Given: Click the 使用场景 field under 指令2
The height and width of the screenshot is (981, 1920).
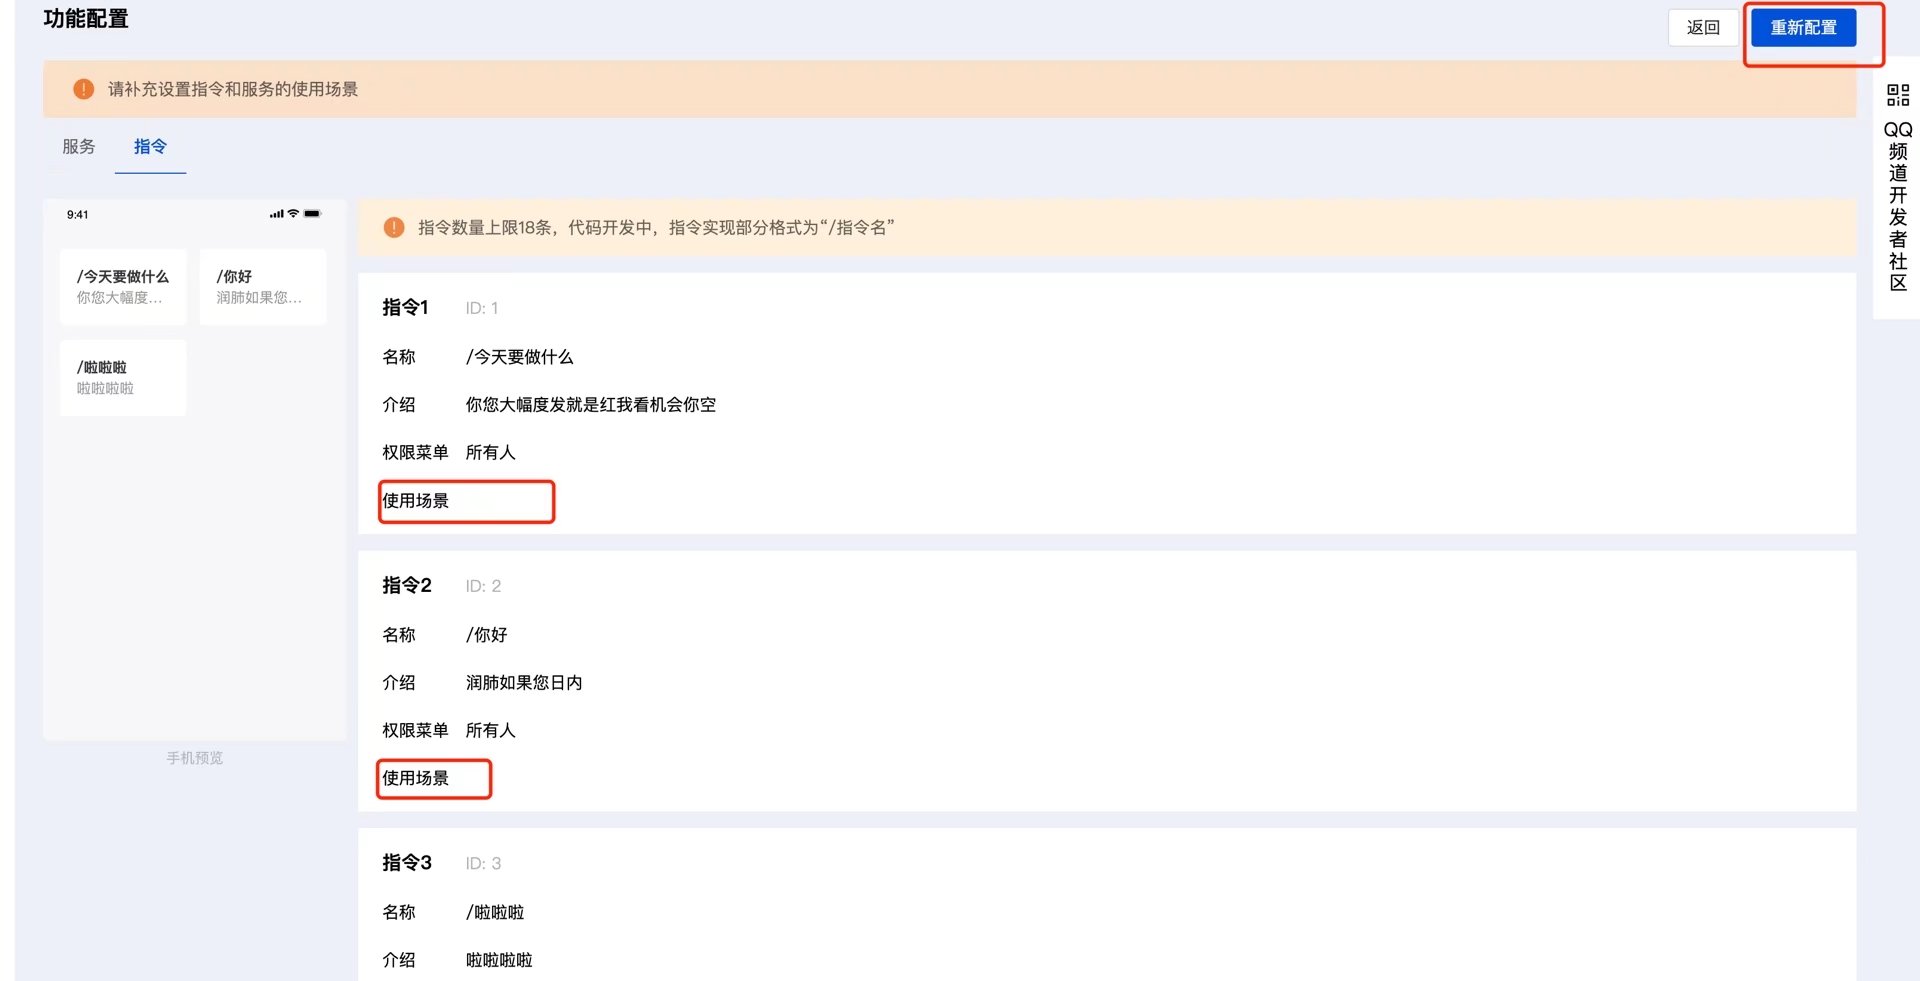Looking at the screenshot, I should (x=434, y=778).
